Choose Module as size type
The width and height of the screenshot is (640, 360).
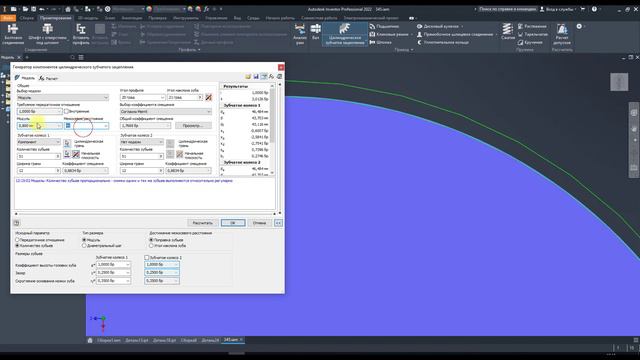click(84, 240)
